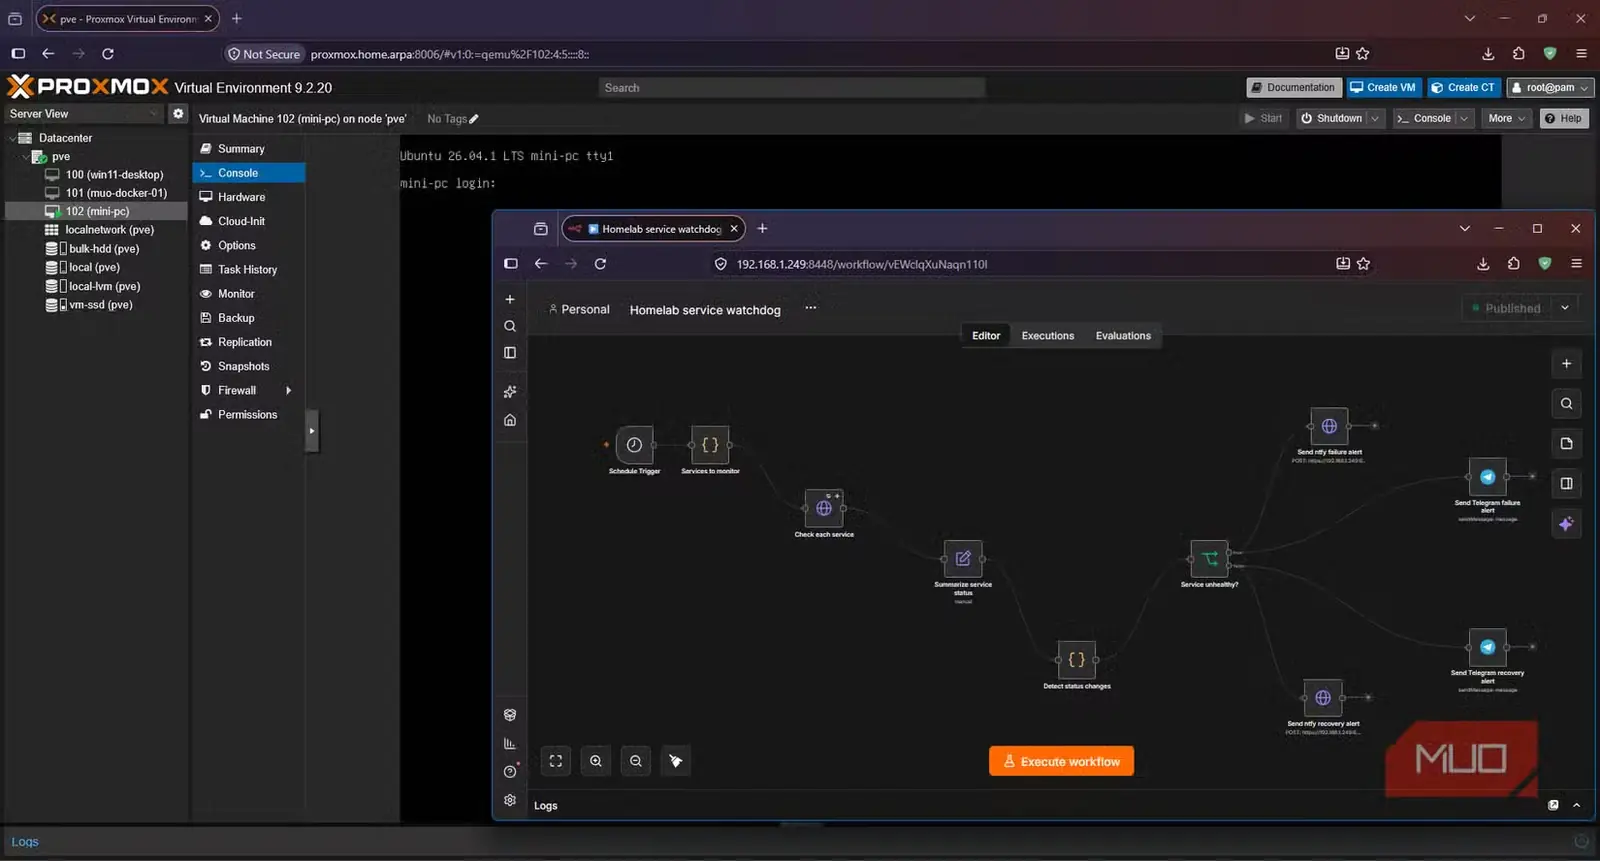The height and width of the screenshot is (861, 1600).
Task: Open the Shutdown dropdown arrow
Action: coord(1375,118)
